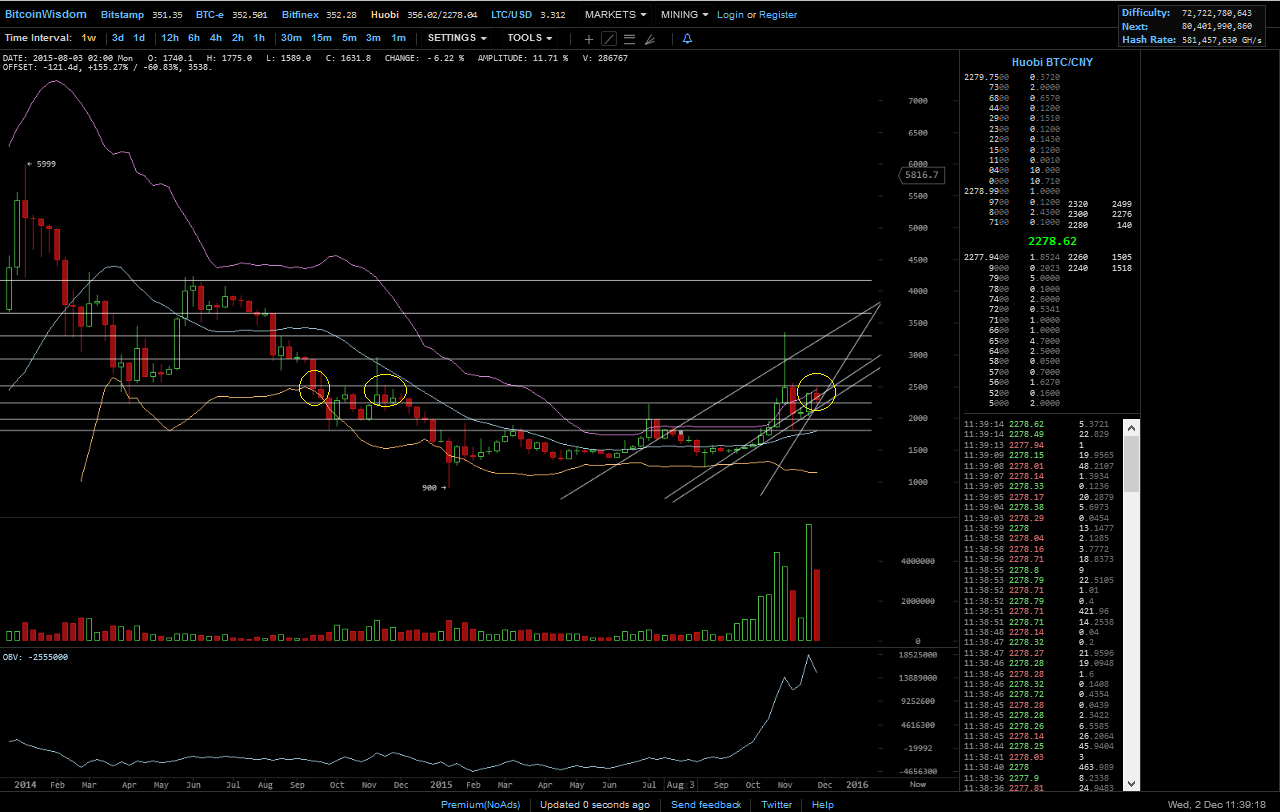Viewport: 1280px width, 812px height.
Task: Go to BitcoinWisdom home logo
Action: click(46, 15)
